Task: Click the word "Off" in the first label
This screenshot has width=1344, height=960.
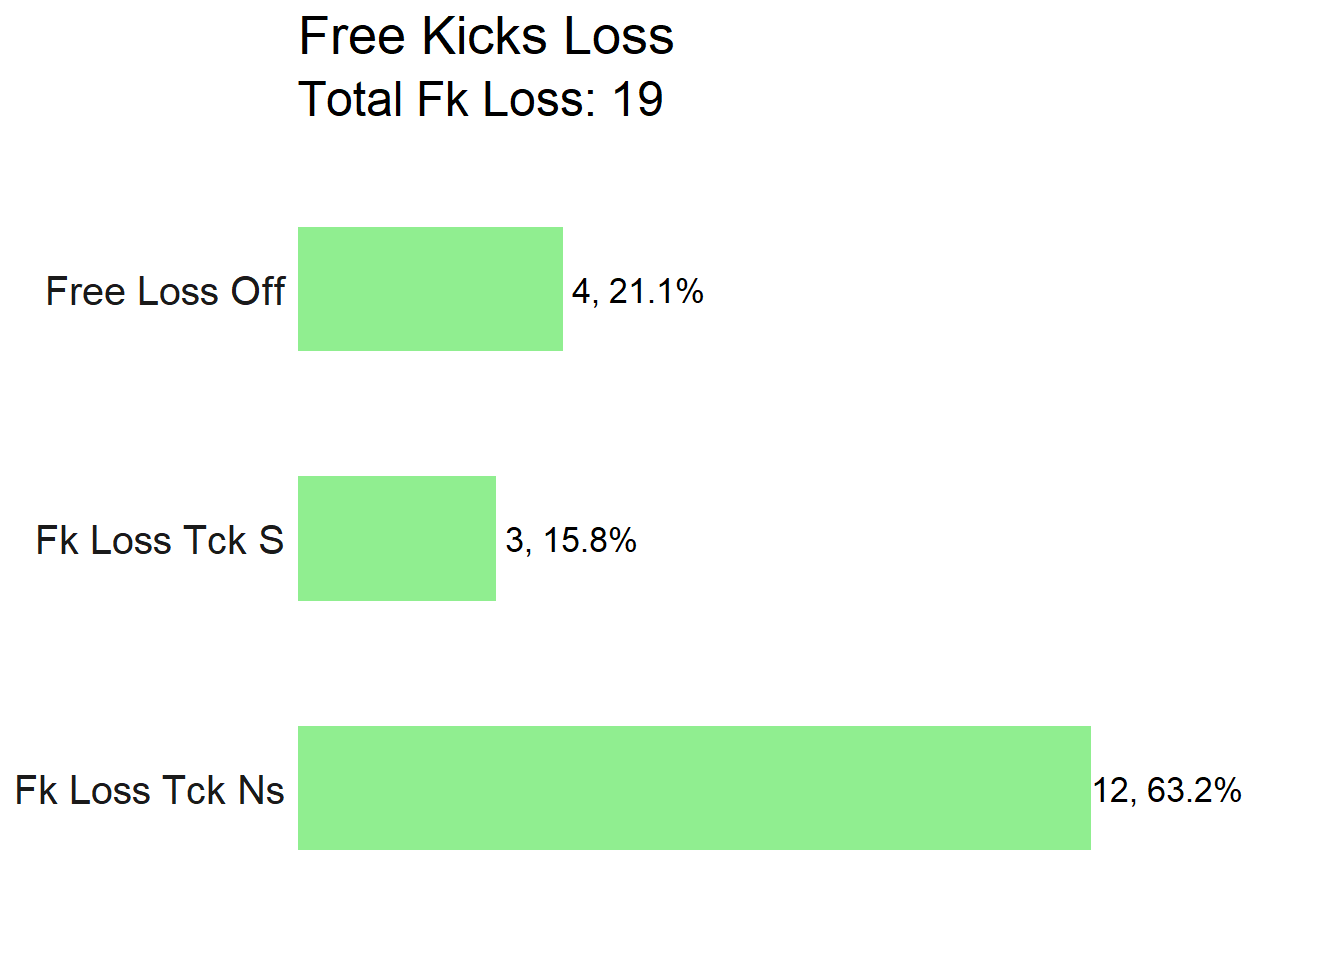Action: coord(258,291)
